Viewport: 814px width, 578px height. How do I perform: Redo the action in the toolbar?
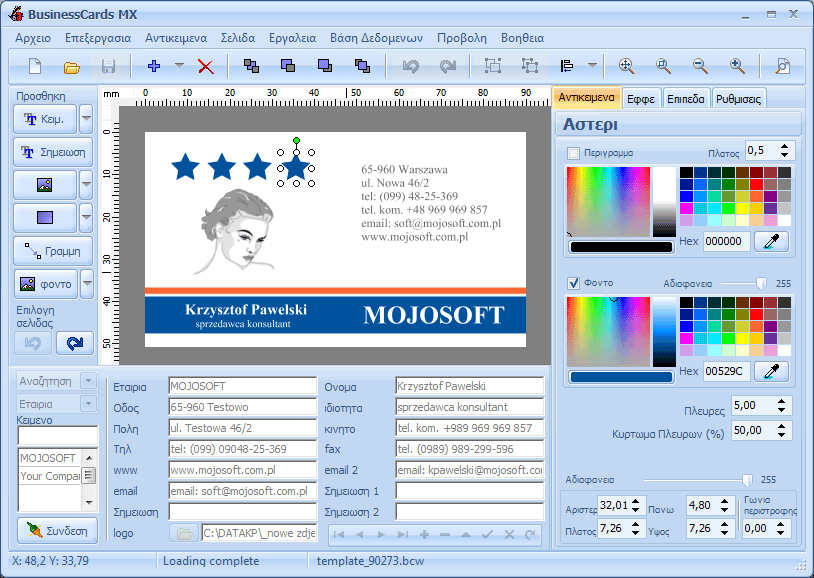(x=447, y=66)
